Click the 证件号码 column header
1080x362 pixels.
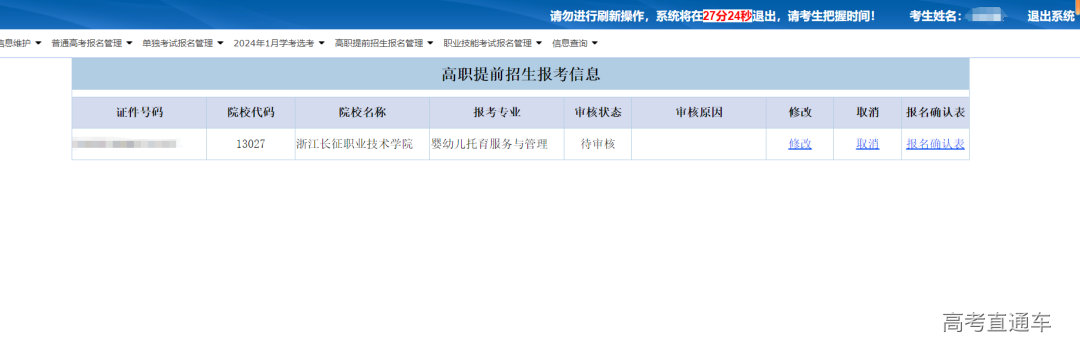139,113
